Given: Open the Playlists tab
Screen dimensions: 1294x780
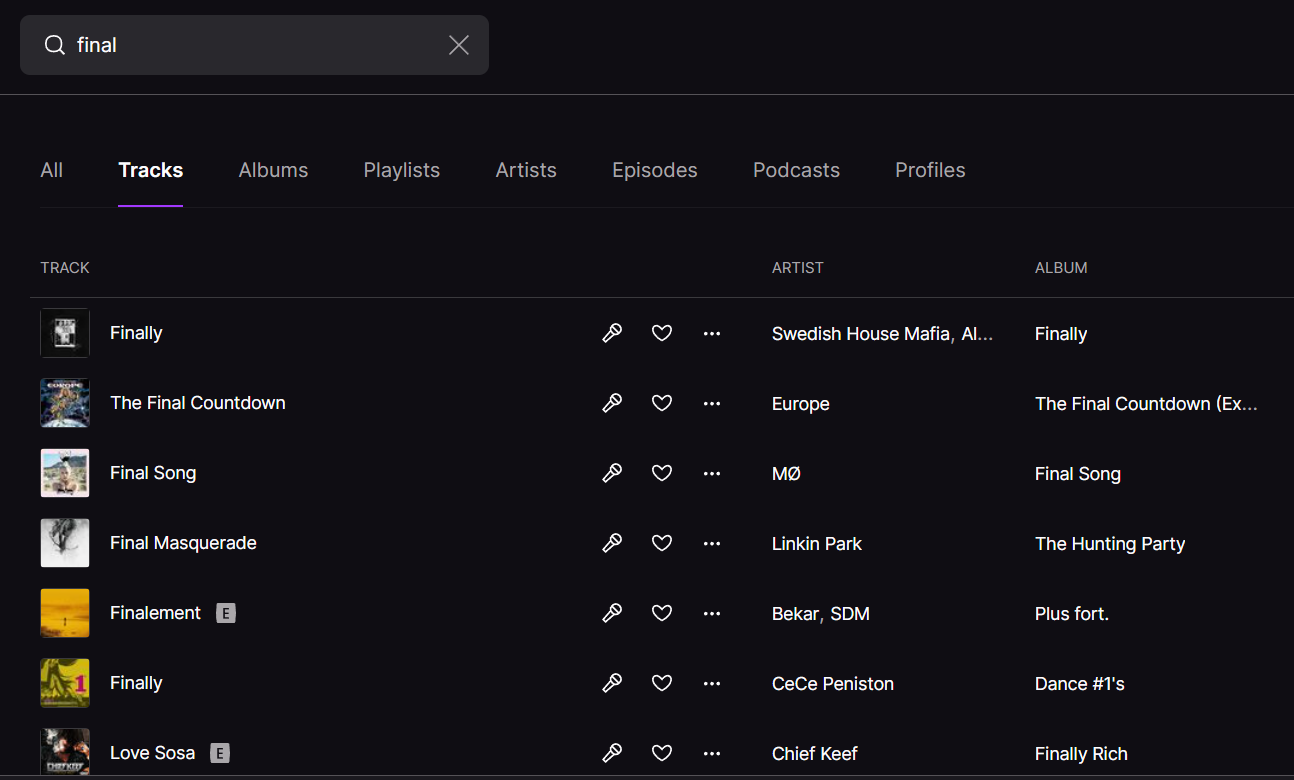Looking at the screenshot, I should click(x=402, y=170).
